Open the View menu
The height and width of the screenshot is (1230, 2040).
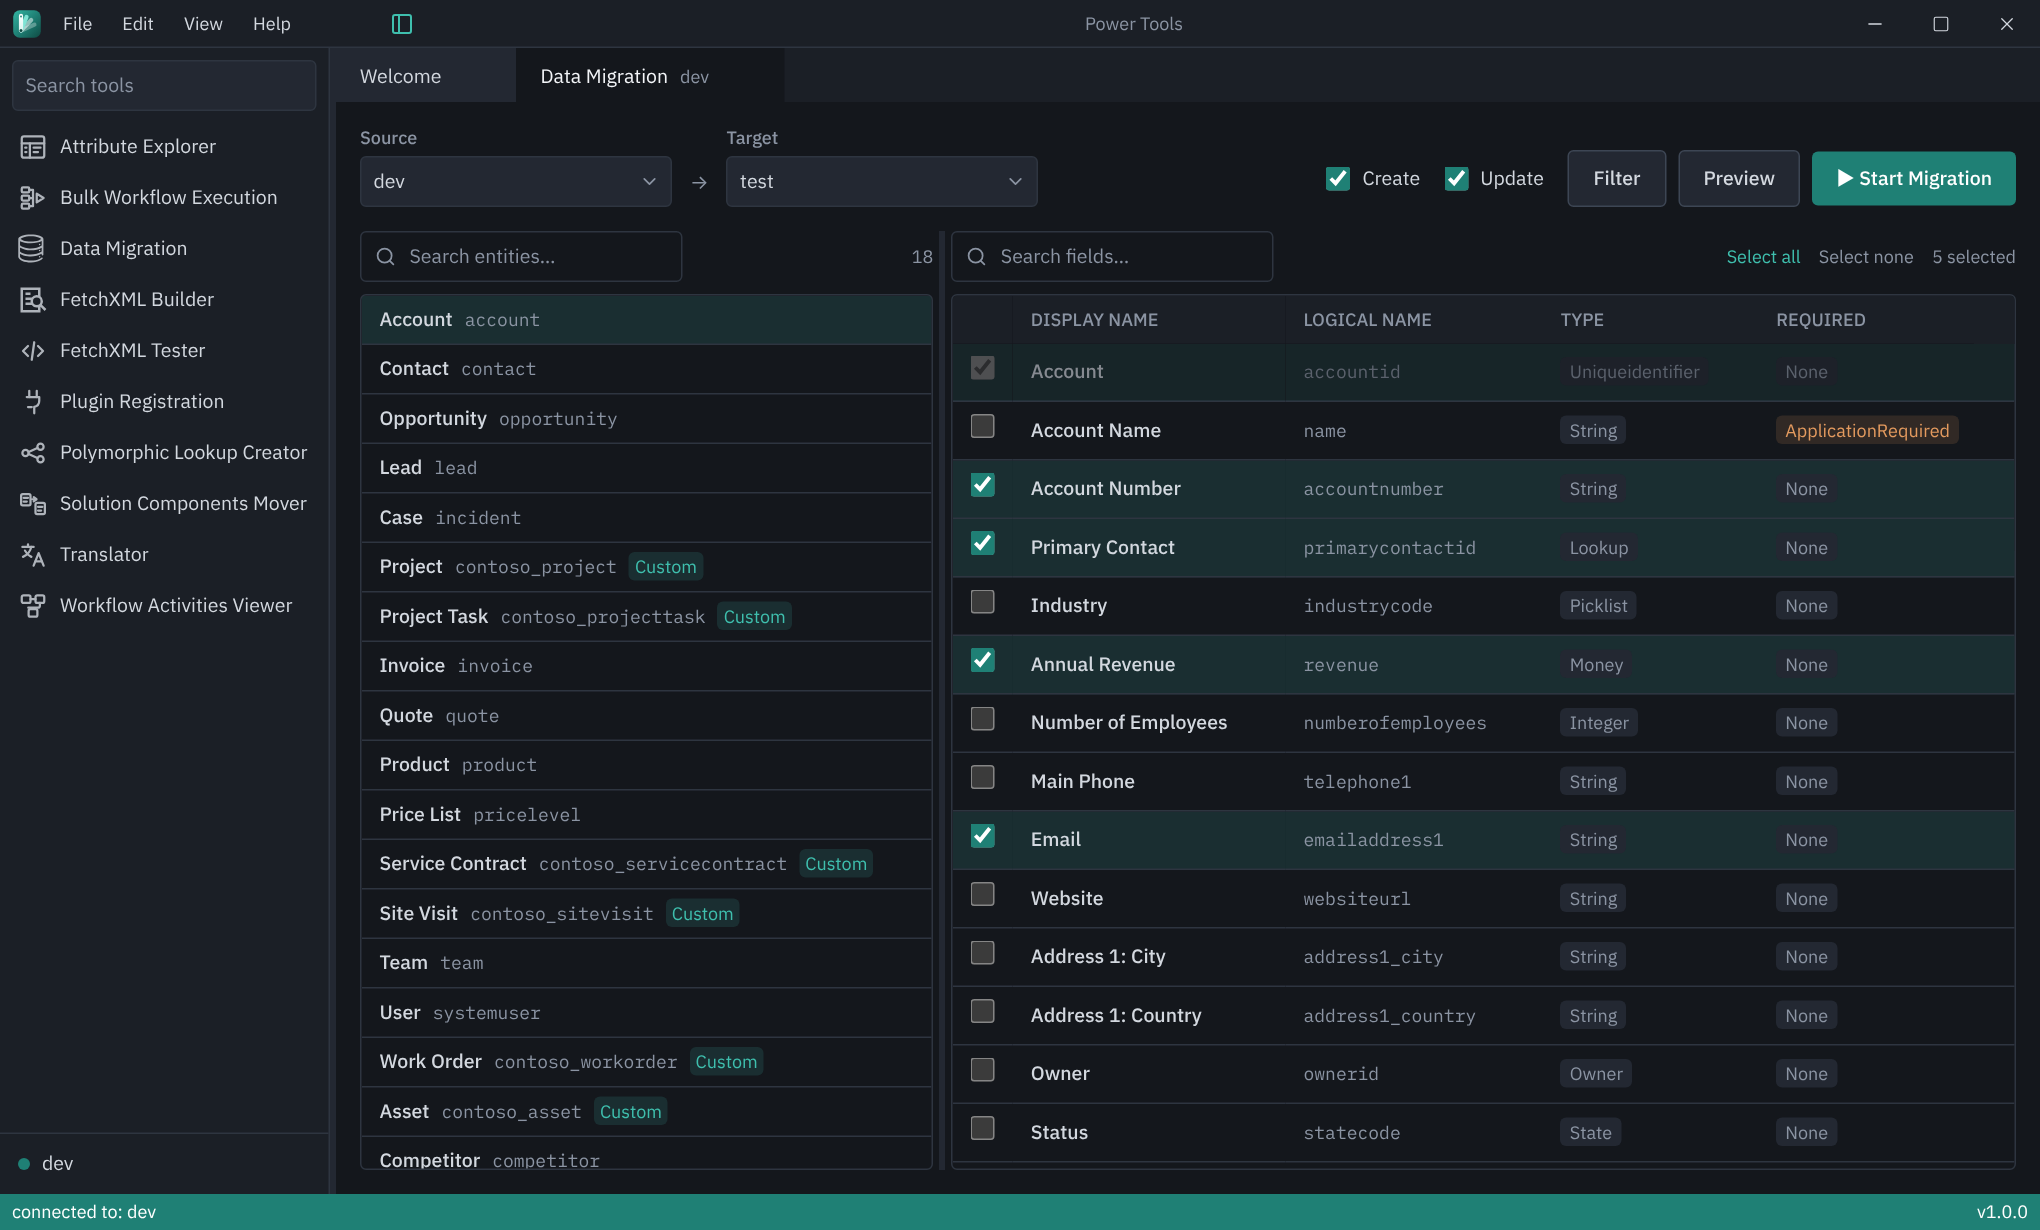(203, 24)
